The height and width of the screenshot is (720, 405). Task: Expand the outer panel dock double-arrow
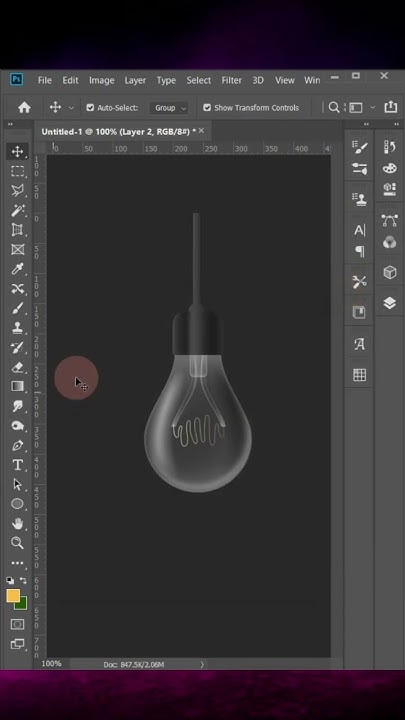coord(396,124)
